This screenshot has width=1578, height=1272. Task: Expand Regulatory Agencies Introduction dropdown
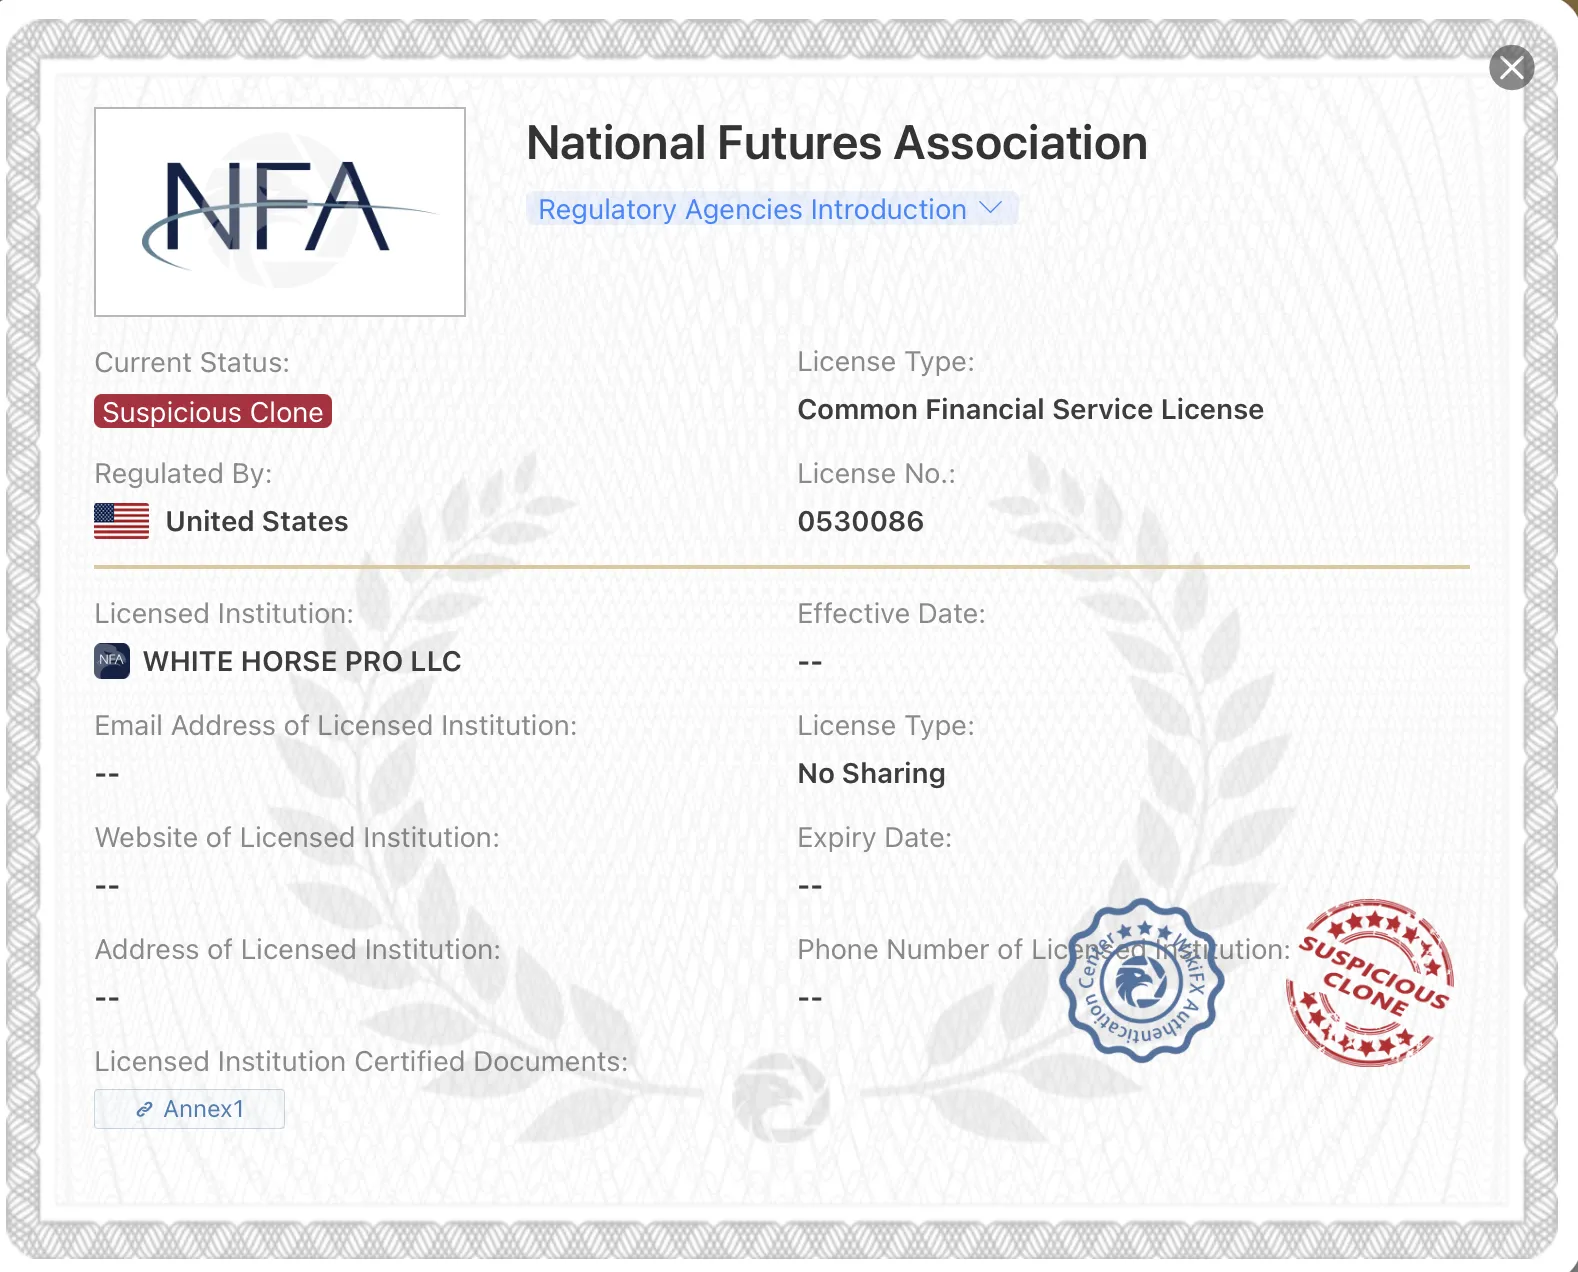(x=771, y=209)
